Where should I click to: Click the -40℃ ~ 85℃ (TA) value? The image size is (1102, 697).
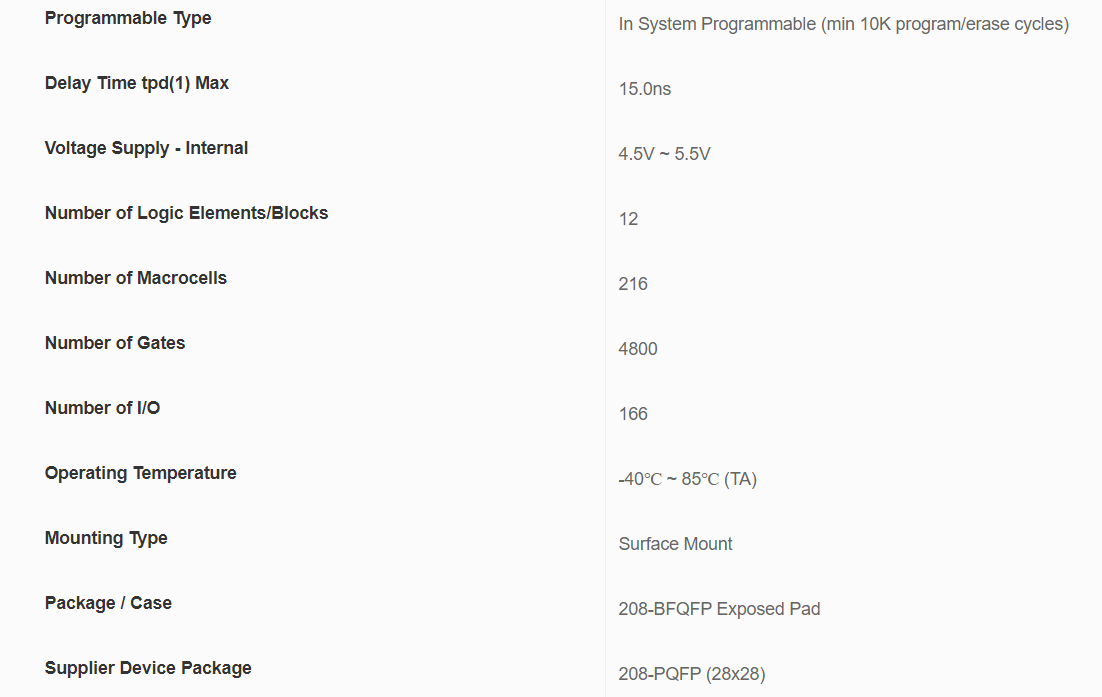coord(687,479)
